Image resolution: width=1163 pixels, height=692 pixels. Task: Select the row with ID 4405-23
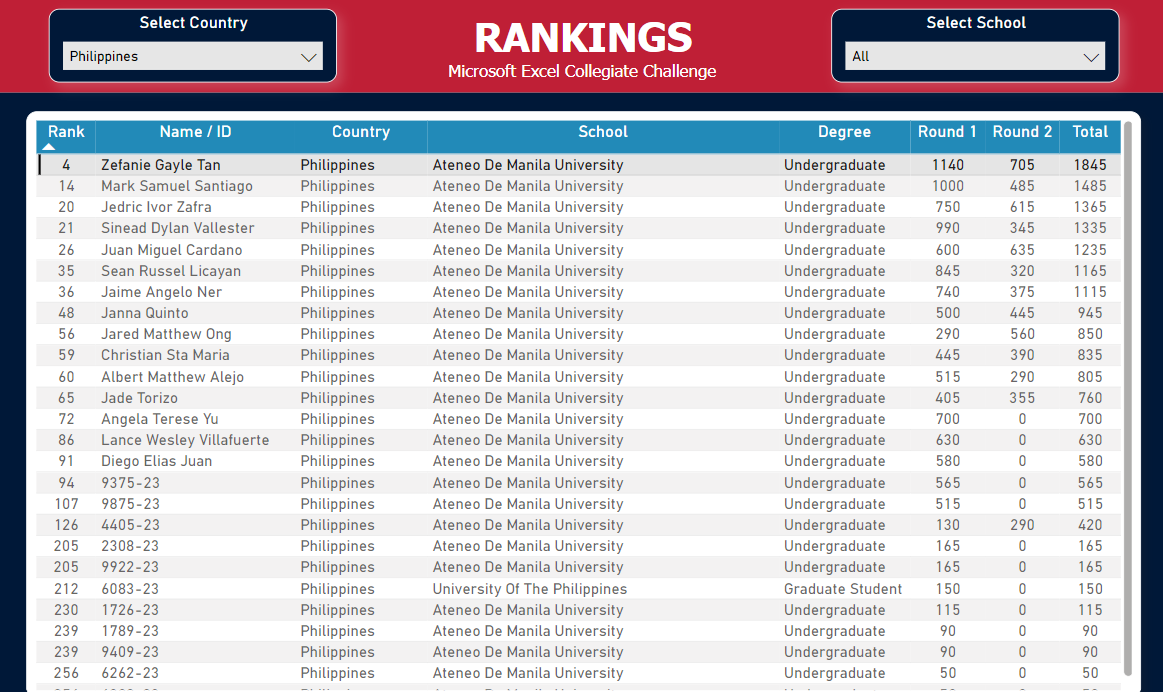[x=130, y=525]
